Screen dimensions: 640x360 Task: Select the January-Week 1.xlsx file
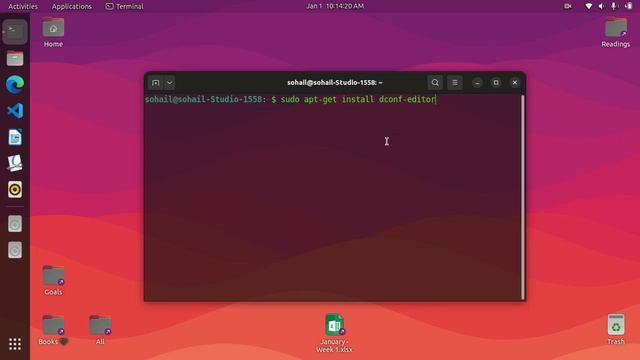[334, 333]
